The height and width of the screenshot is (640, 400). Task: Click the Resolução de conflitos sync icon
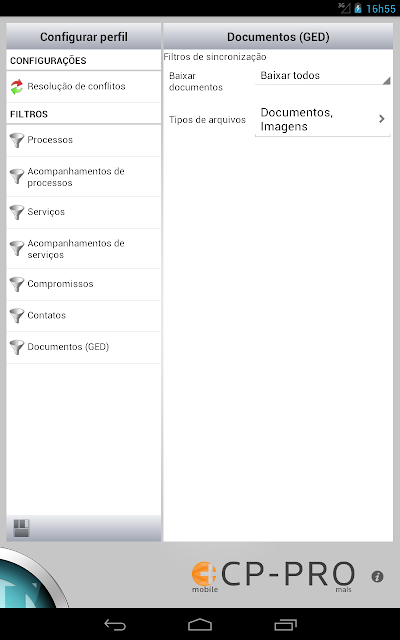17,87
